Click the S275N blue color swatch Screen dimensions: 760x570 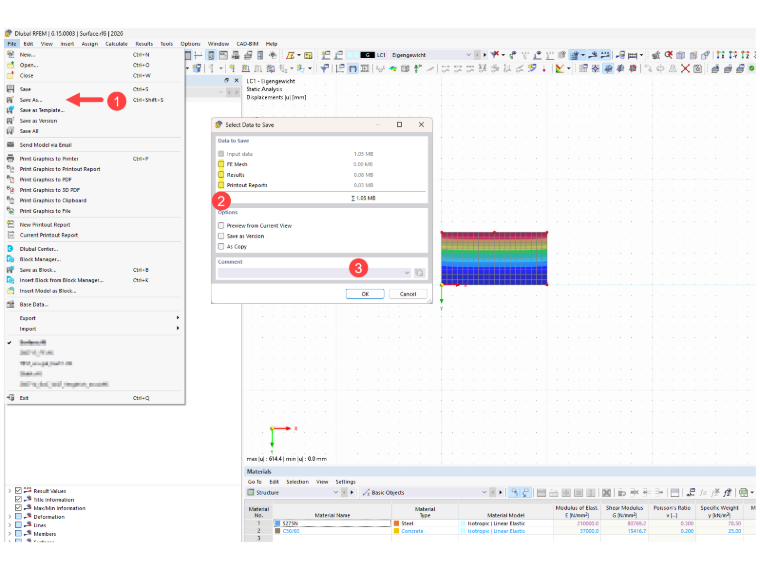(278, 523)
